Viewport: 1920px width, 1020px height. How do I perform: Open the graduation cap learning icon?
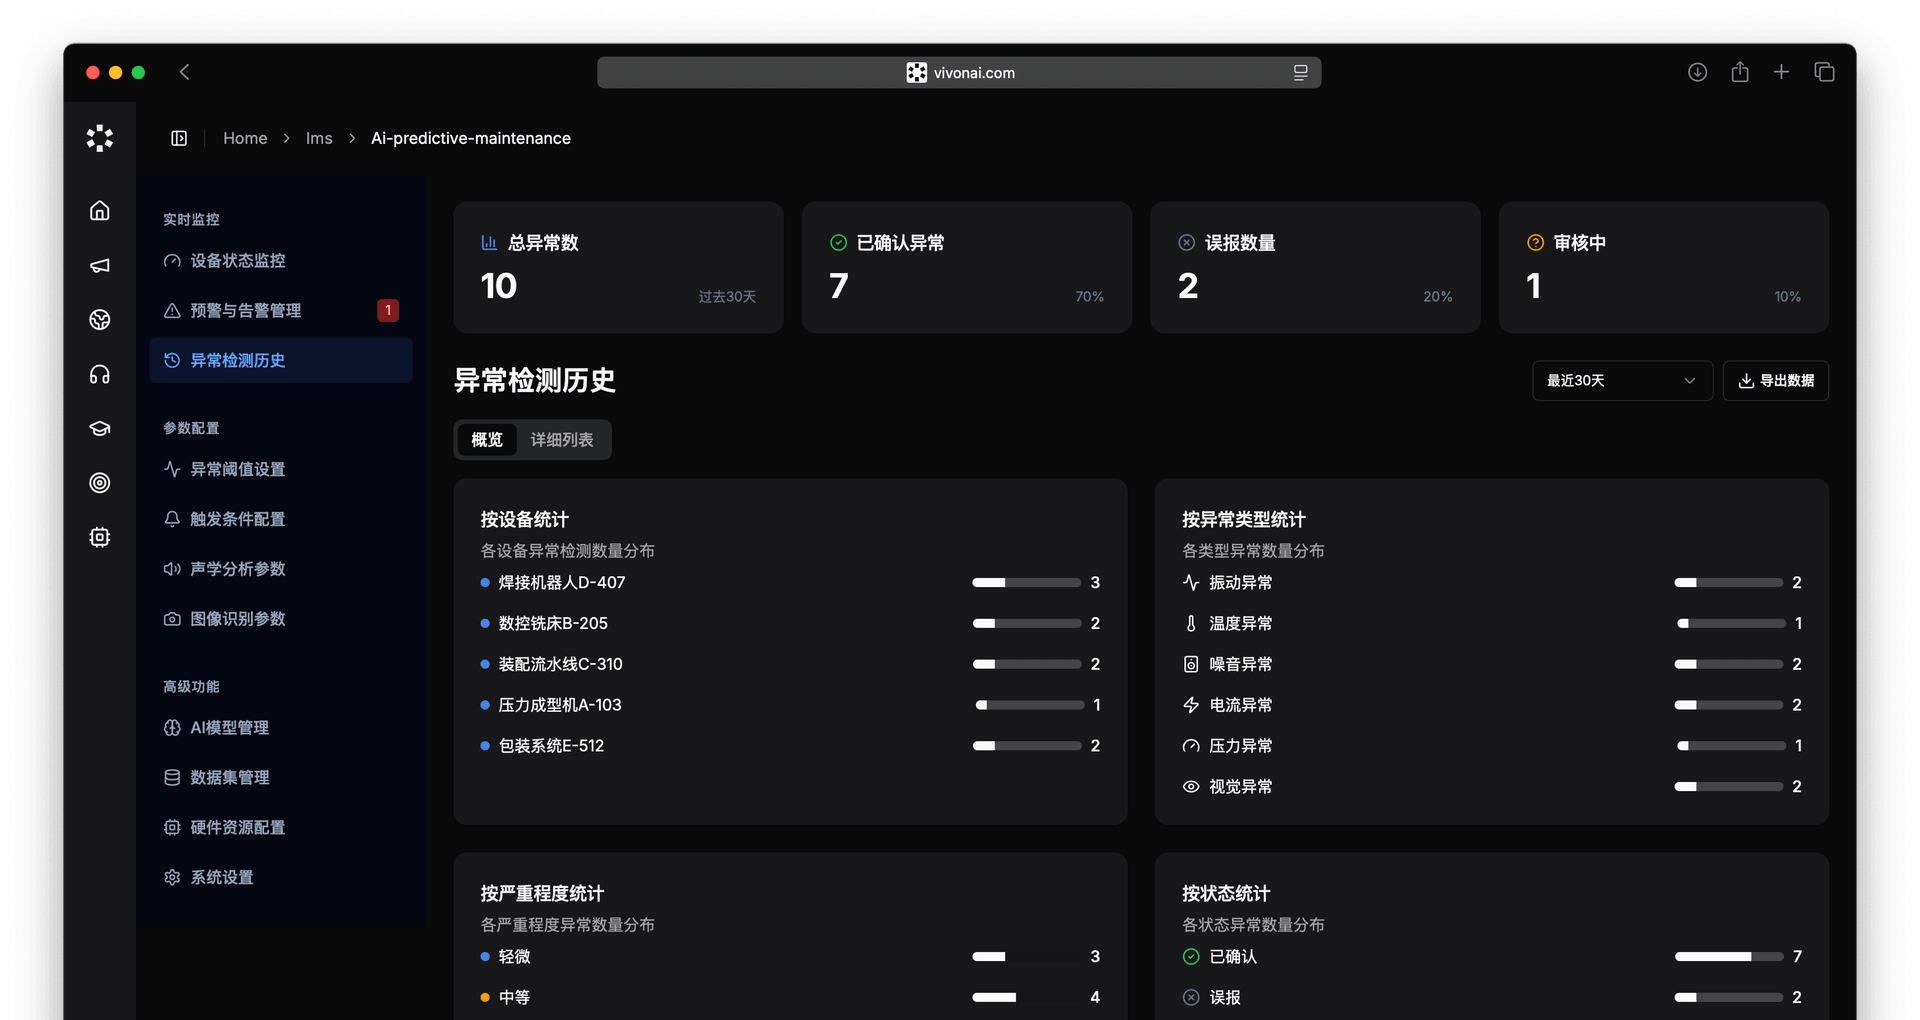[99, 428]
